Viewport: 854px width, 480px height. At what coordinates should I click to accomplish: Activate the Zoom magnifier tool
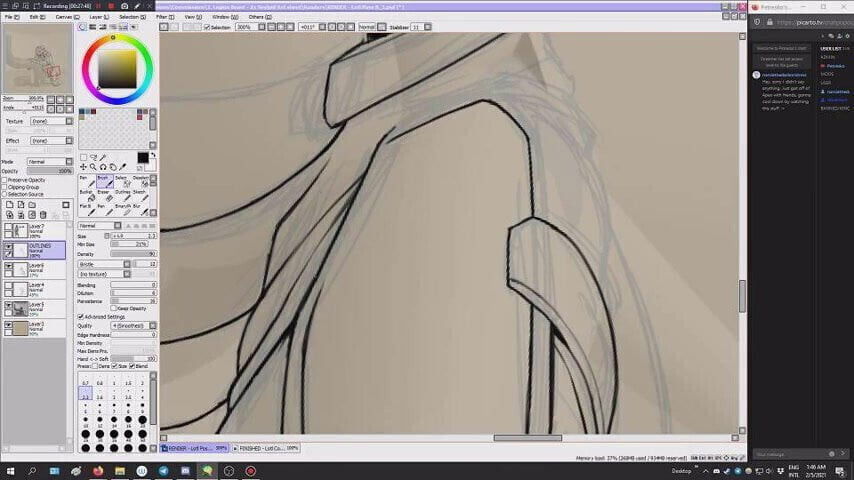[x=93, y=167]
